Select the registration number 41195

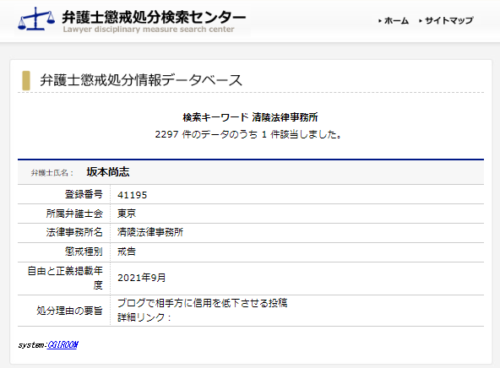132,195
